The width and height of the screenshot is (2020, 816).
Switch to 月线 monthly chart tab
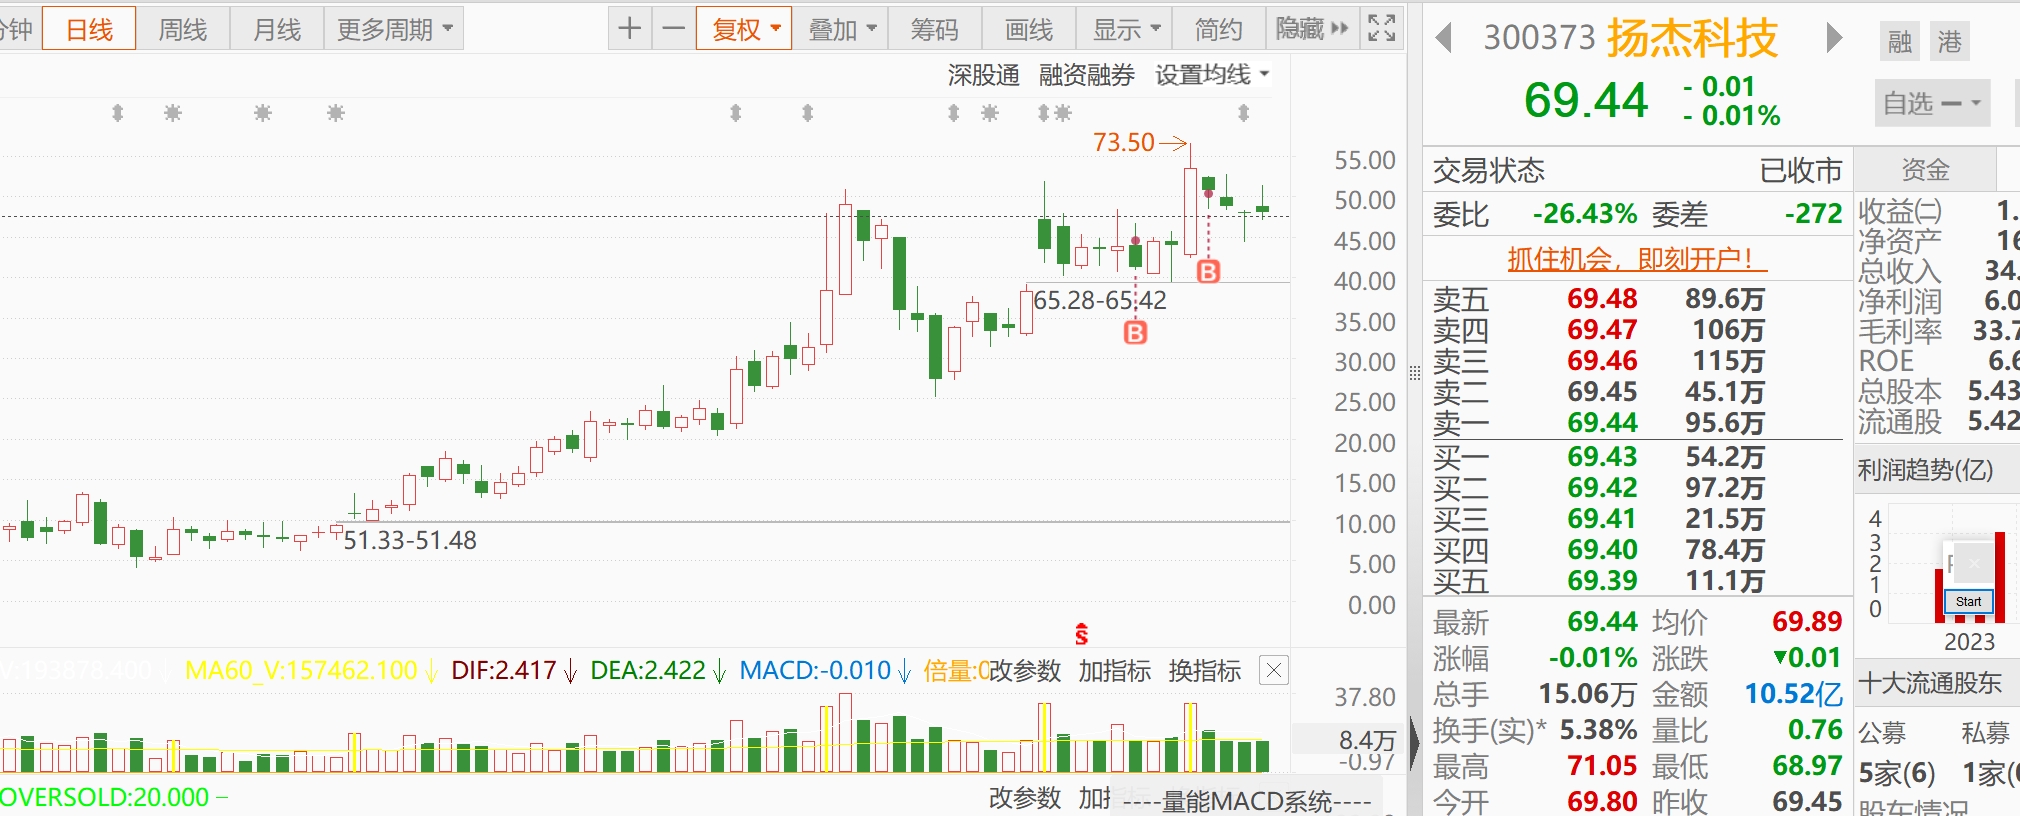(276, 29)
